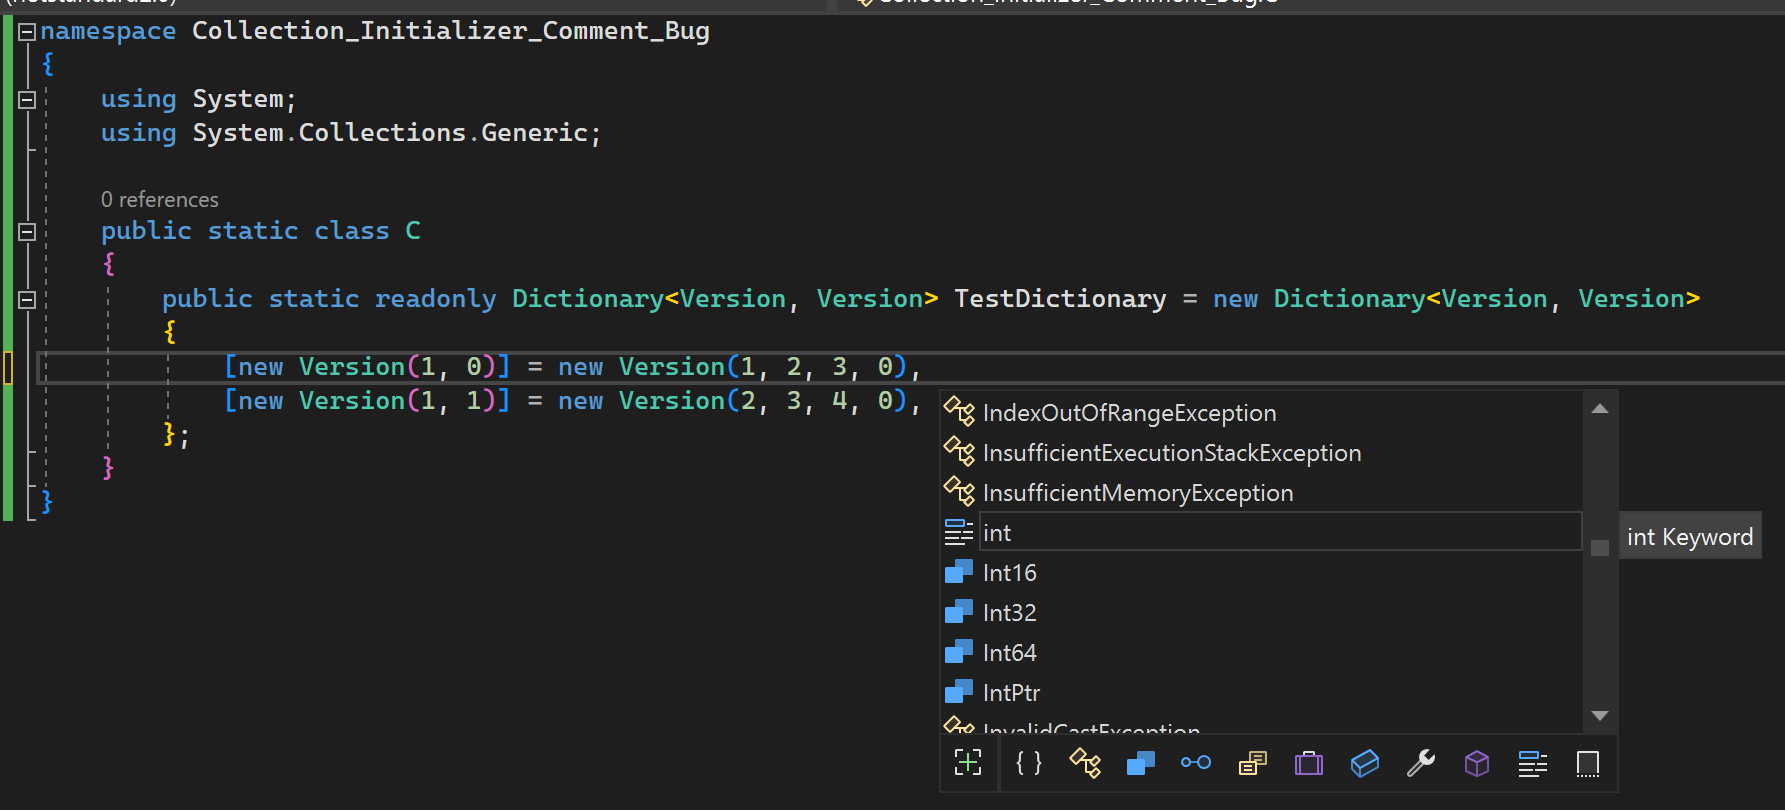Place cursor on TestDictionary identifier
The height and width of the screenshot is (810, 1785).
[1060, 299]
